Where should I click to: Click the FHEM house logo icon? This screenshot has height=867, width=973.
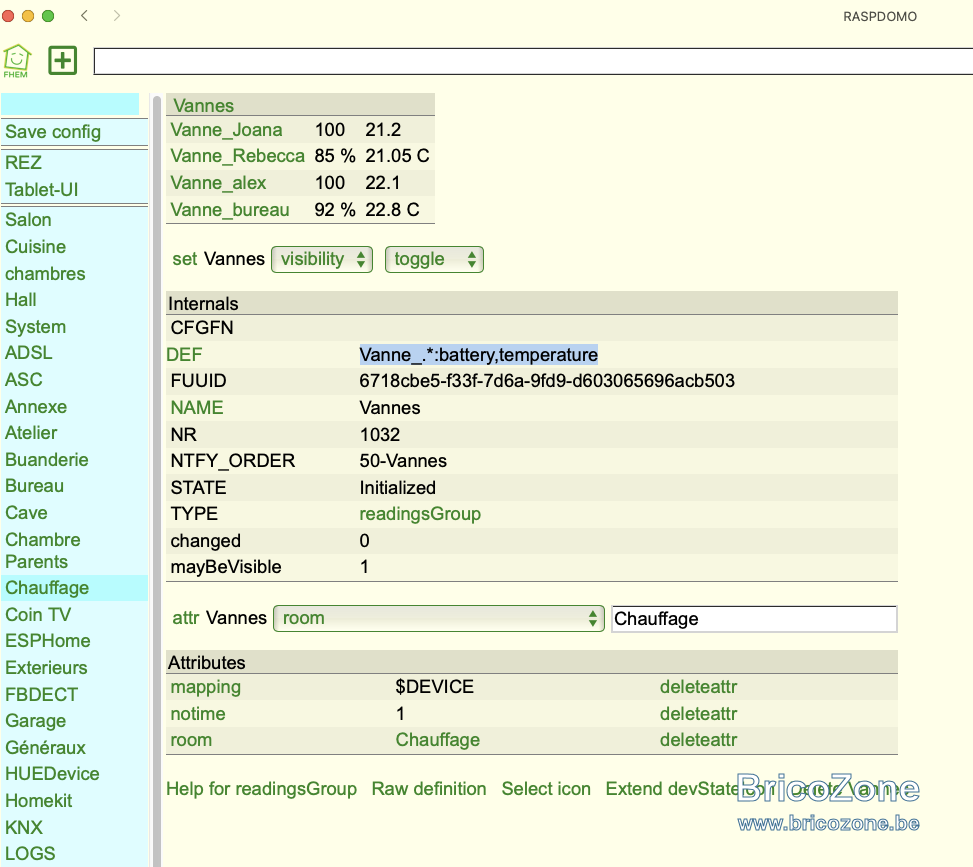click(x=17, y=61)
